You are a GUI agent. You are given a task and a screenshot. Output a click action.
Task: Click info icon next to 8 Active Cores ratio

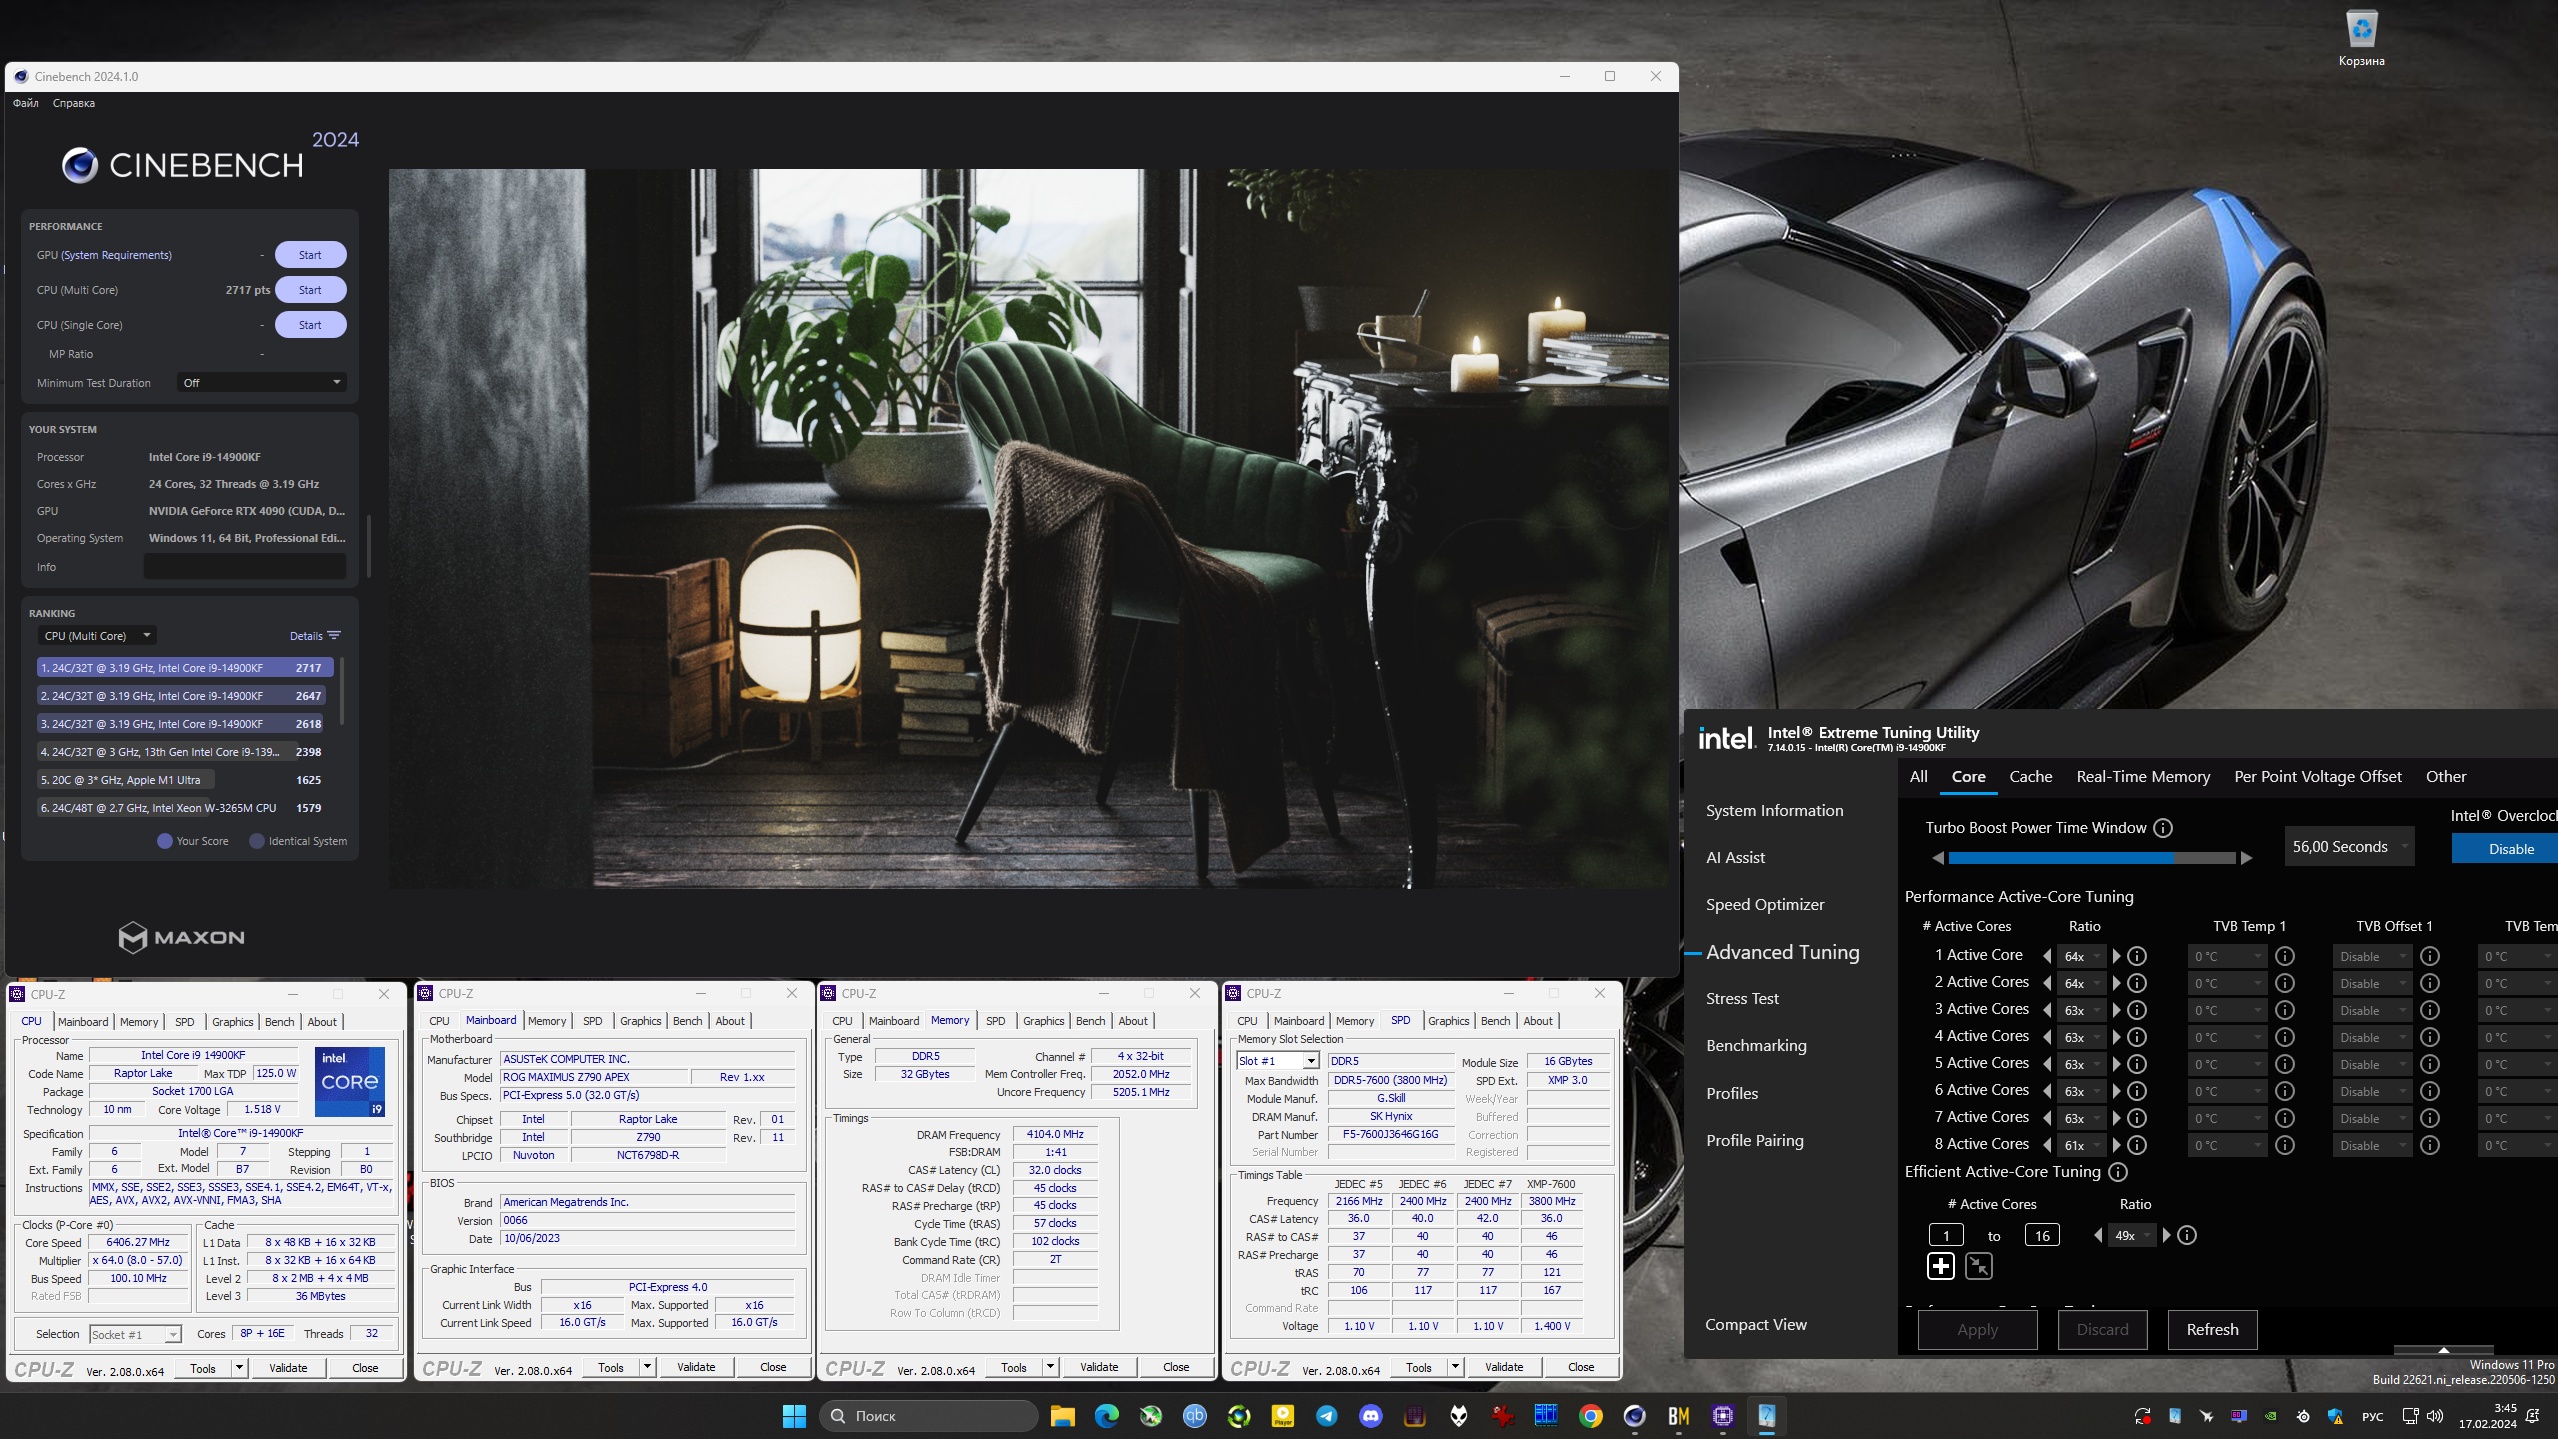coord(2137,1145)
